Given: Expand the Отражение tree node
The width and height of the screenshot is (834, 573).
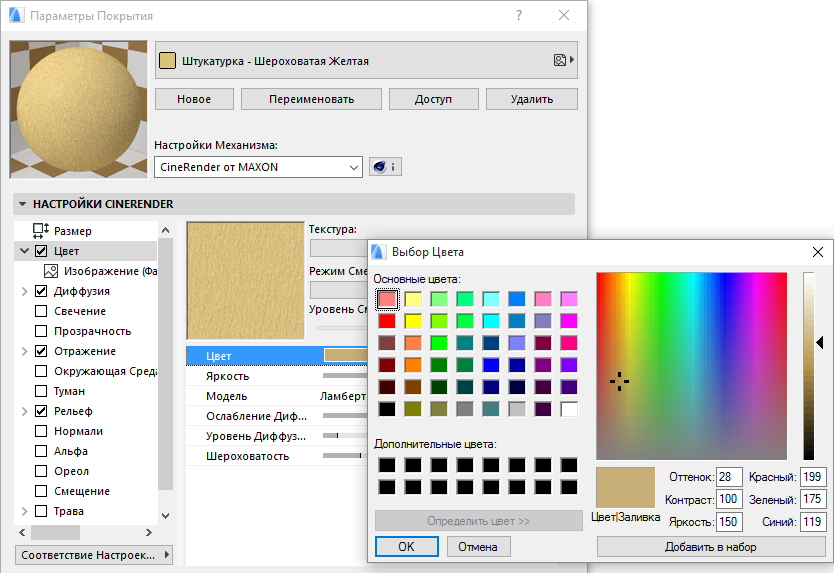Looking at the screenshot, I should [24, 351].
